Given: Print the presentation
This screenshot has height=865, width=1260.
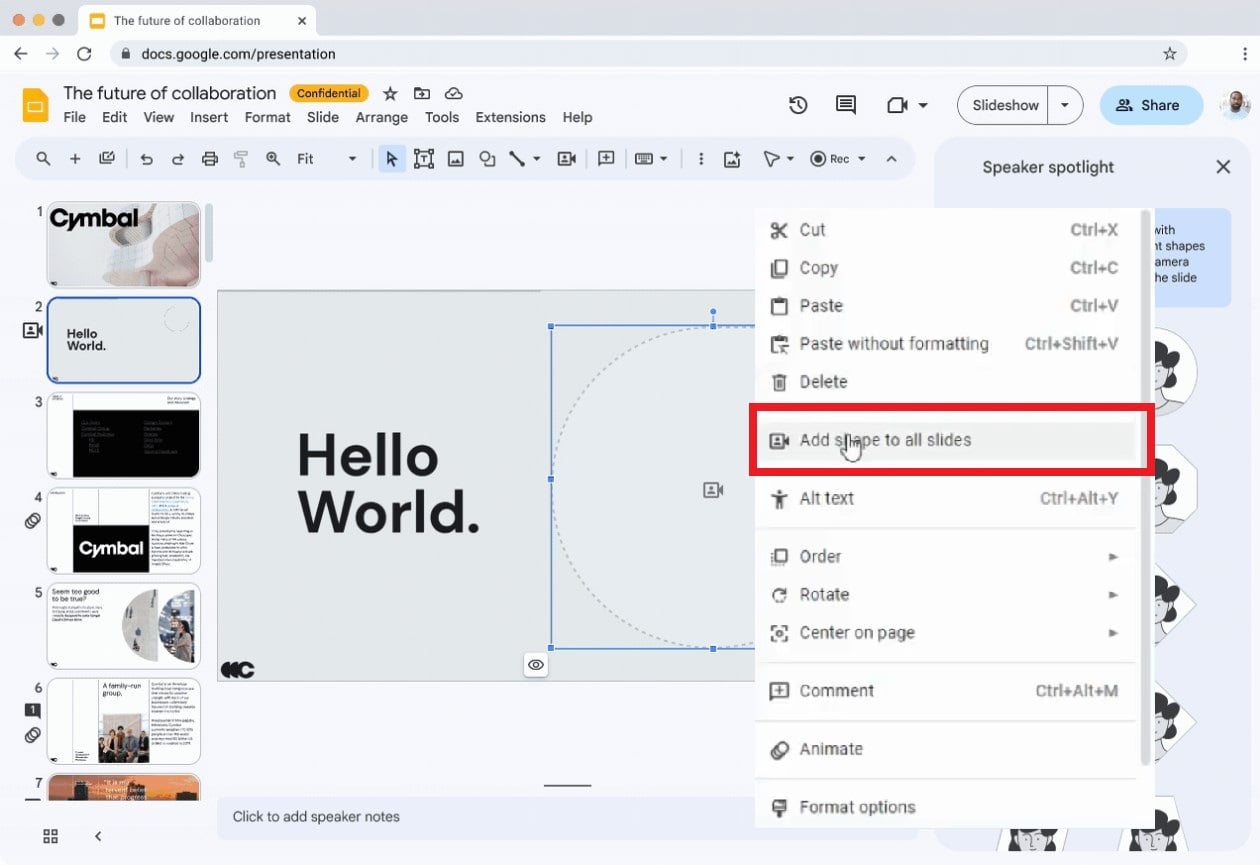Looking at the screenshot, I should click(209, 159).
